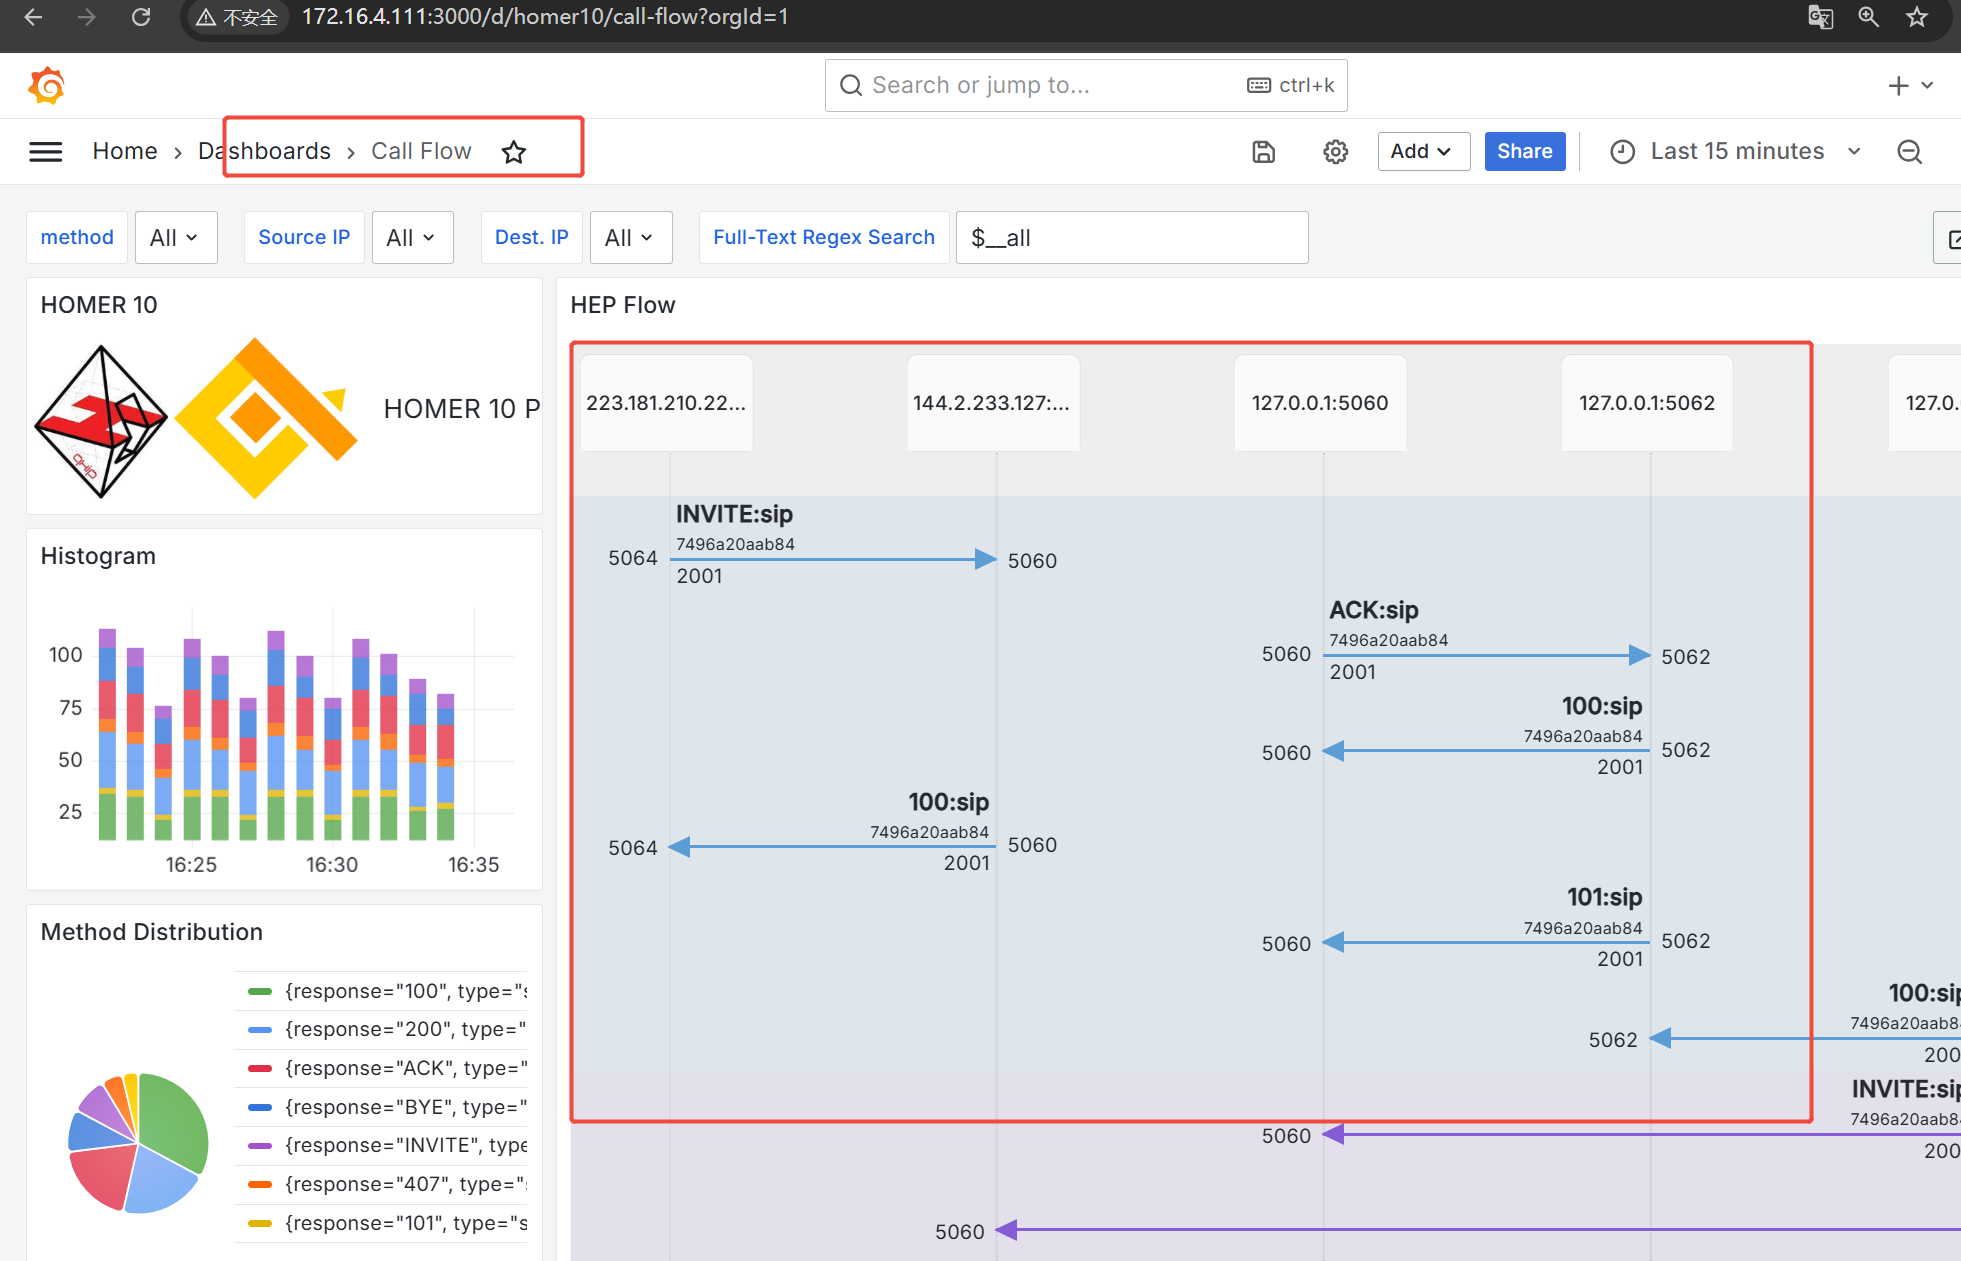
Task: Reload the browser page
Action: tap(141, 17)
